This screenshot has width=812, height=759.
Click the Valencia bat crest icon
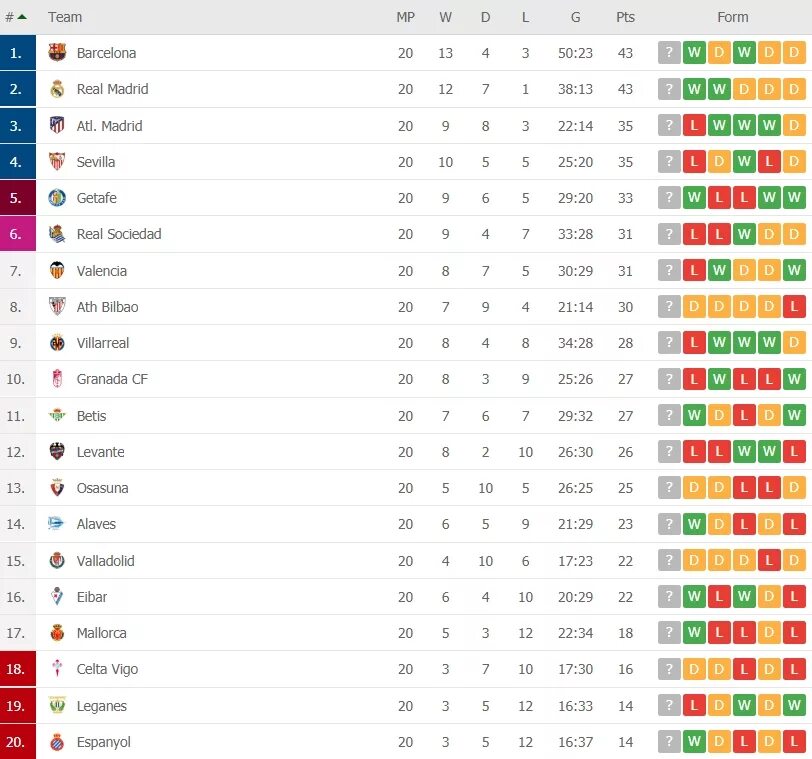(x=57, y=271)
